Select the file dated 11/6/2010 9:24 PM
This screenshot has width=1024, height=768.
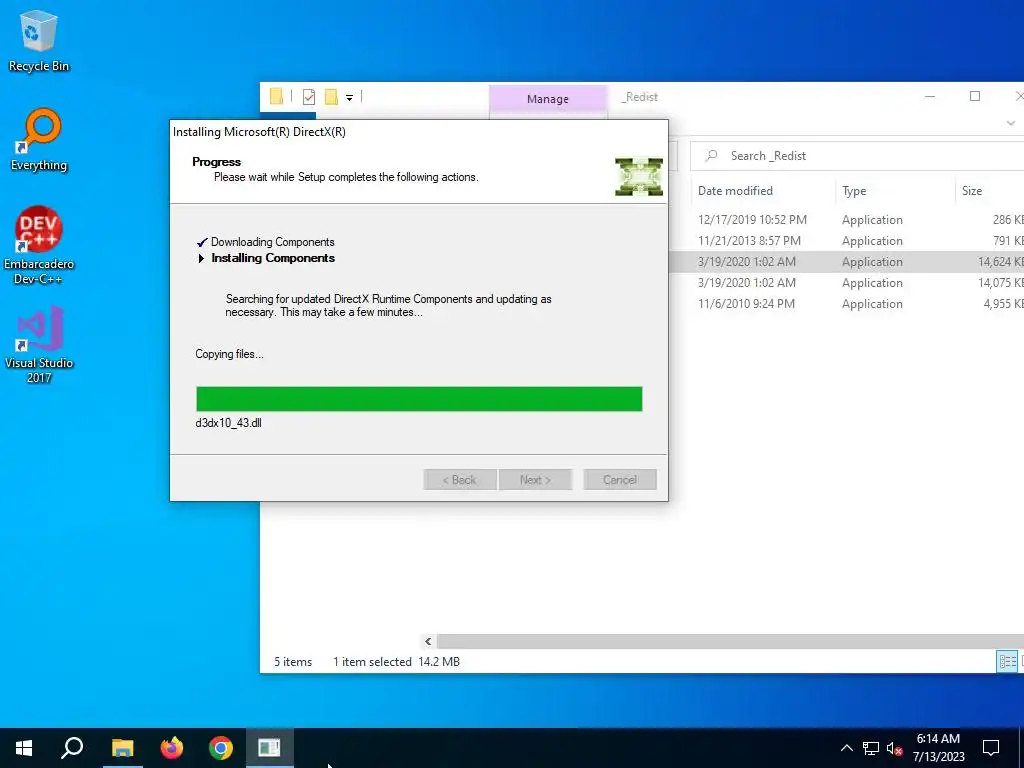tap(846, 304)
